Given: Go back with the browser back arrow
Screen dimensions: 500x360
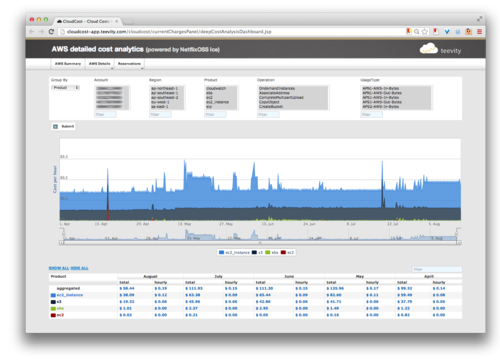Looking at the screenshot, I should [x=32, y=32].
